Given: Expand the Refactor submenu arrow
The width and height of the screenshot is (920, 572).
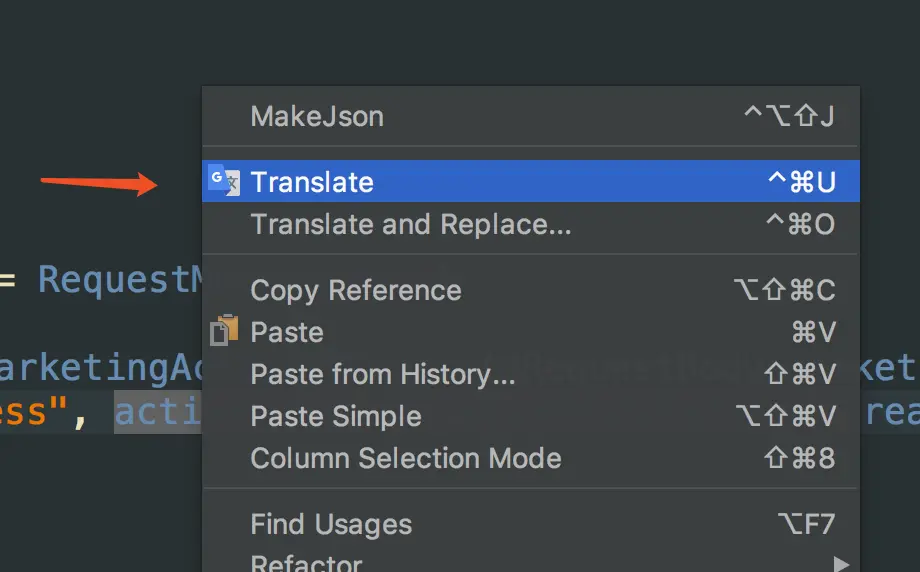Looking at the screenshot, I should click(x=841, y=563).
